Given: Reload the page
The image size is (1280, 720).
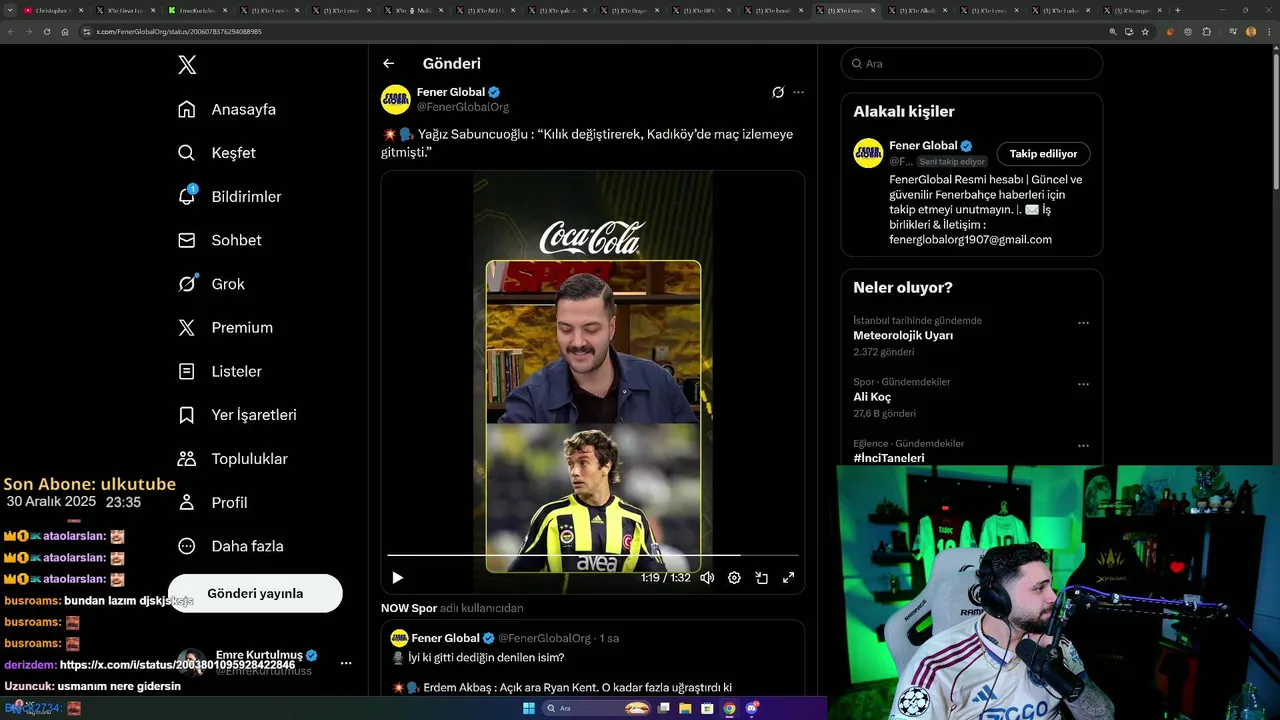Looking at the screenshot, I should tap(47, 31).
